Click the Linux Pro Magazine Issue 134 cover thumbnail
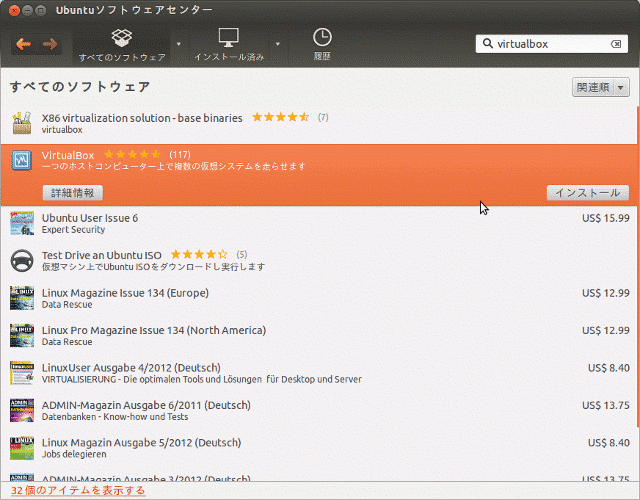 click(x=22, y=336)
